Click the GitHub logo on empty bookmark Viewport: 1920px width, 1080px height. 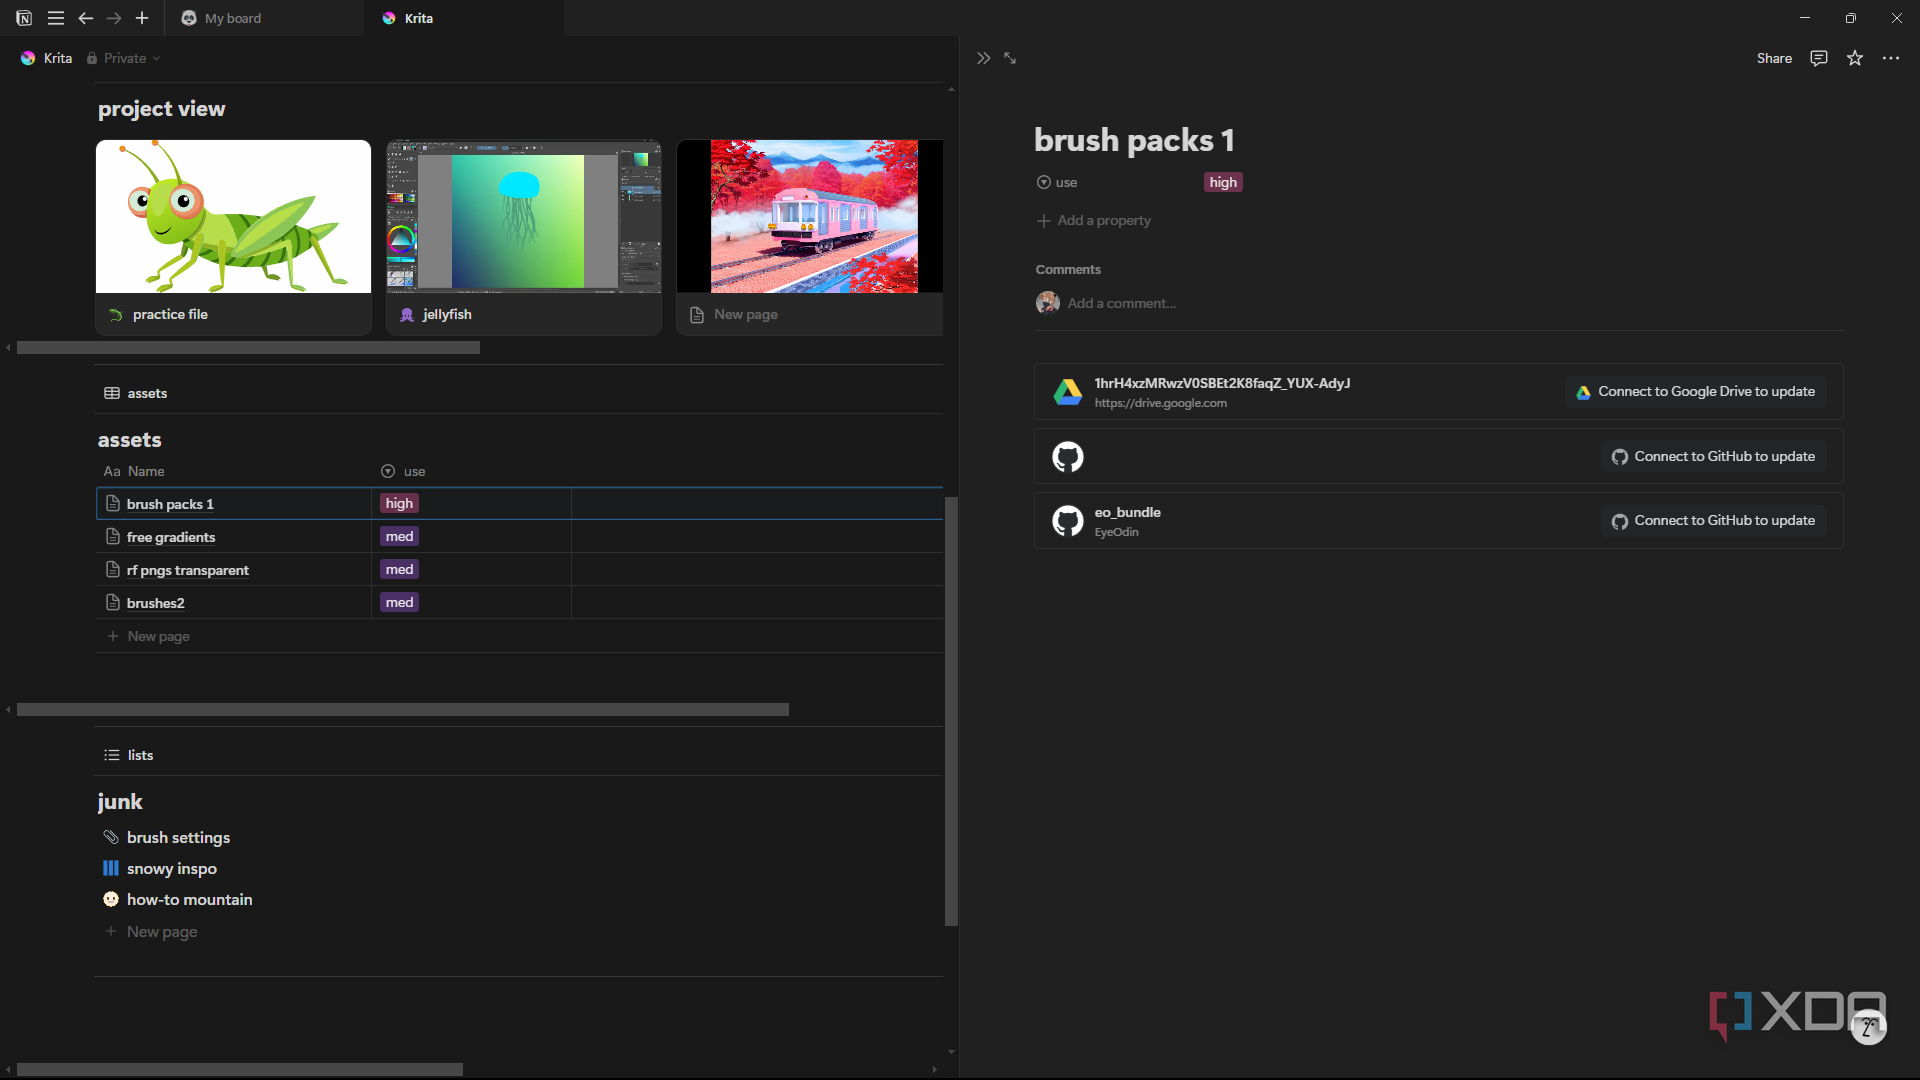[x=1068, y=457]
